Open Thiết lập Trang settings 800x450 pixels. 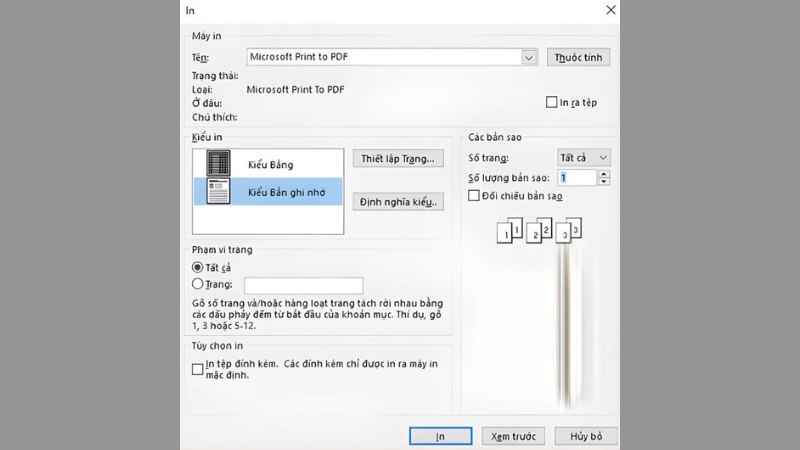[x=398, y=159]
